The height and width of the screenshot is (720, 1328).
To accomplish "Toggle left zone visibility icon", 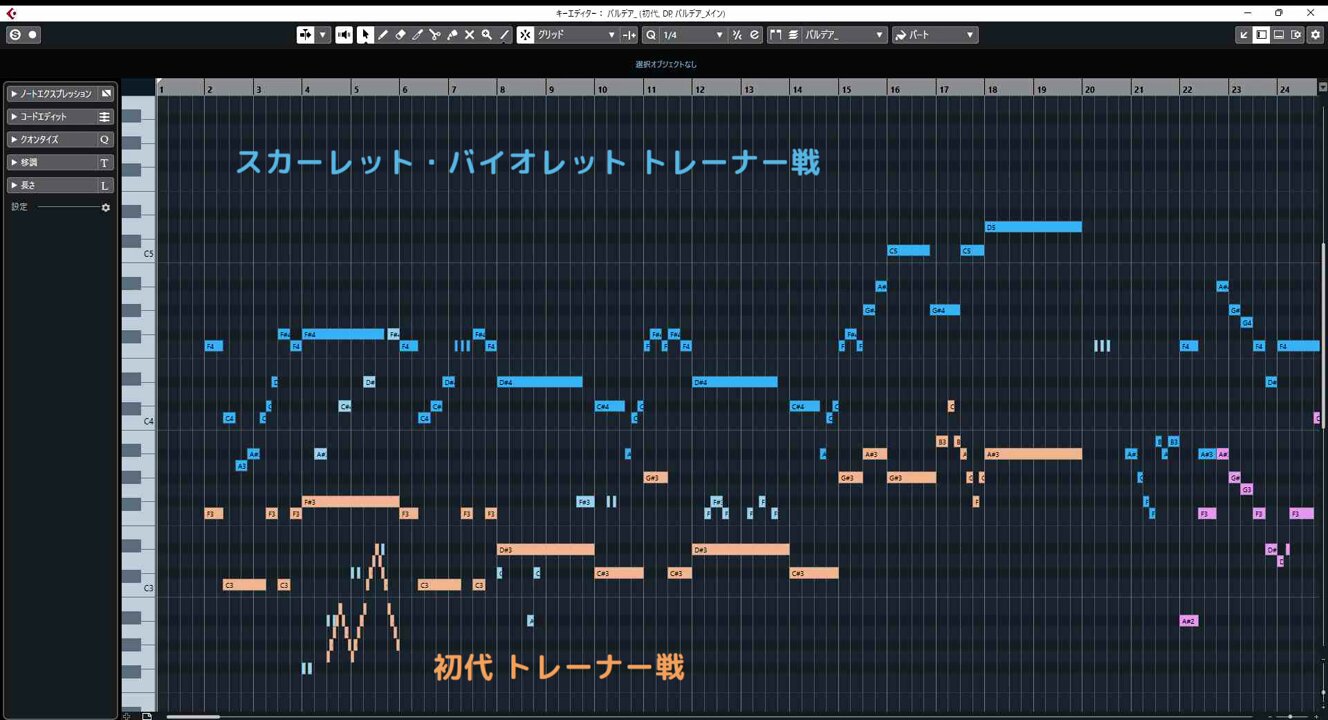I will (1261, 35).
